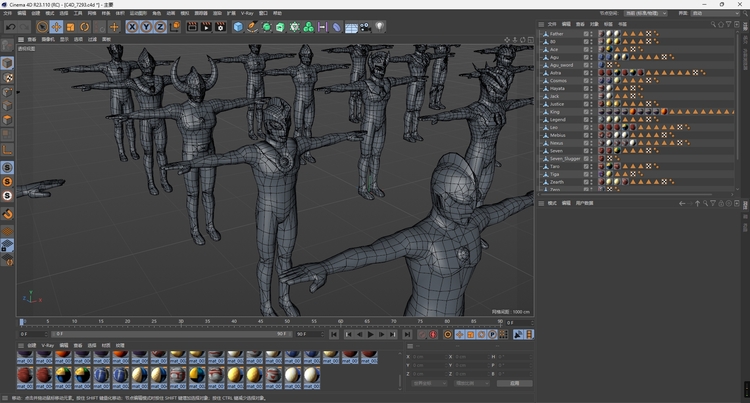Switch to Polygons mode orange cube icon

tap(7, 120)
